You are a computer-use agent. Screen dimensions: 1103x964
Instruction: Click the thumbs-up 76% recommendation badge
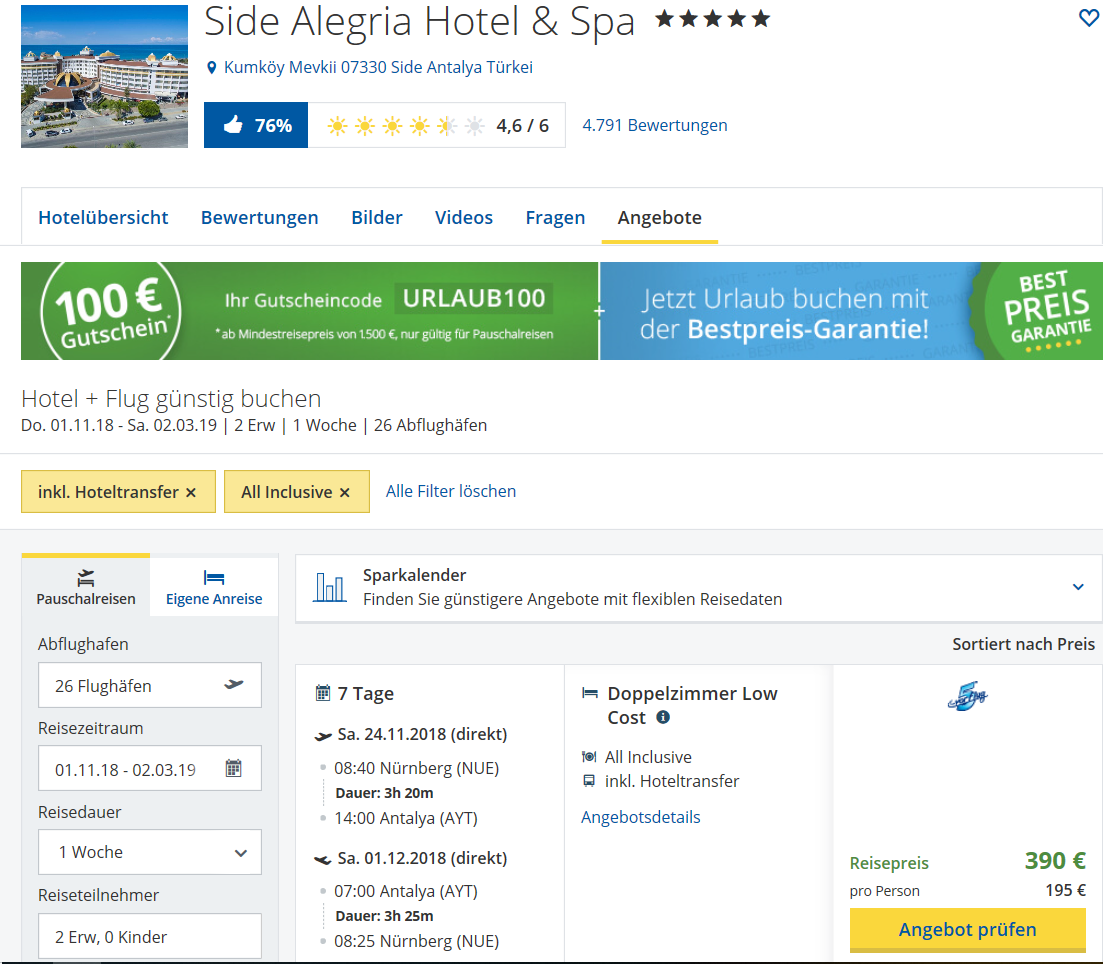click(x=256, y=125)
